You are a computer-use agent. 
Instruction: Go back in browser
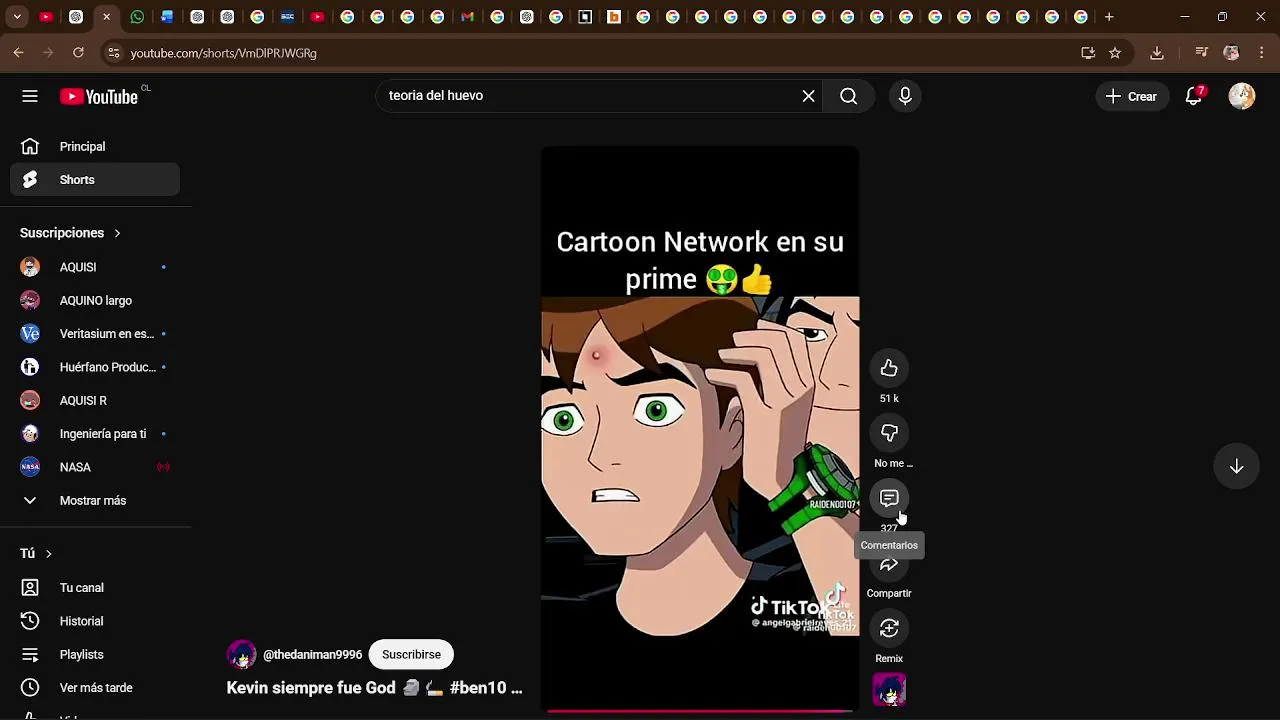[x=19, y=53]
